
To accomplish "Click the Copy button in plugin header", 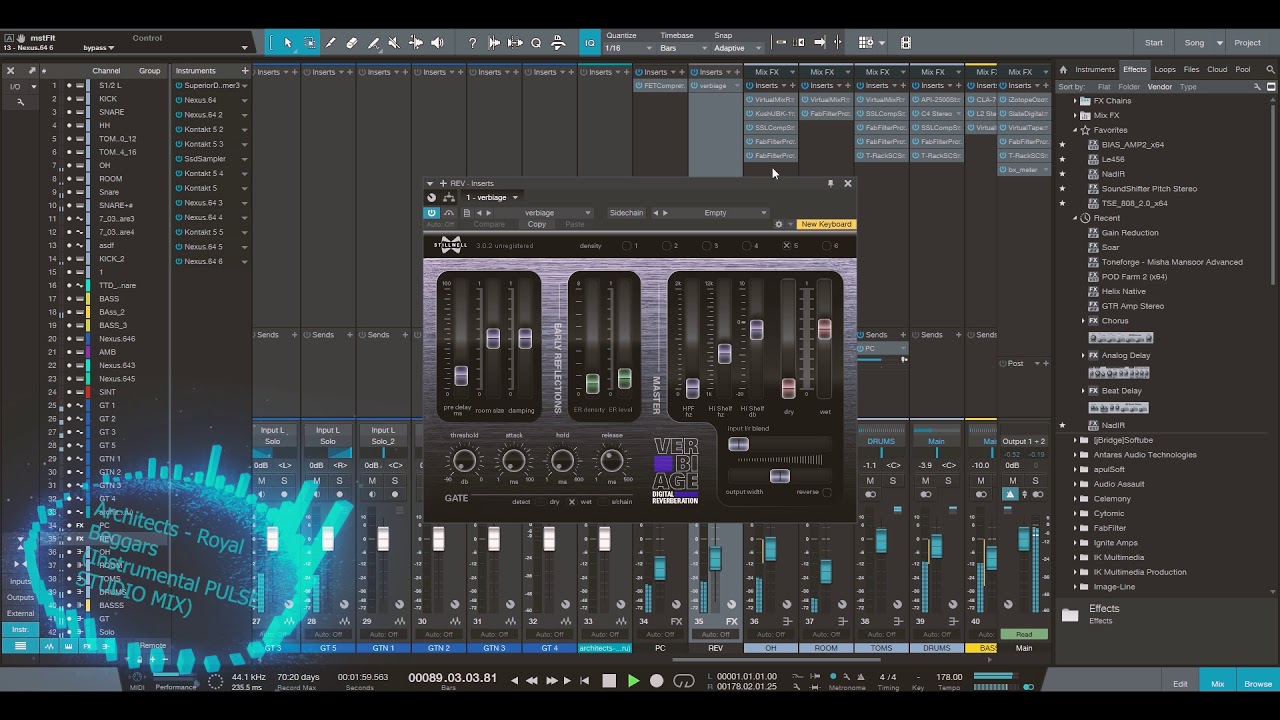I will (537, 224).
